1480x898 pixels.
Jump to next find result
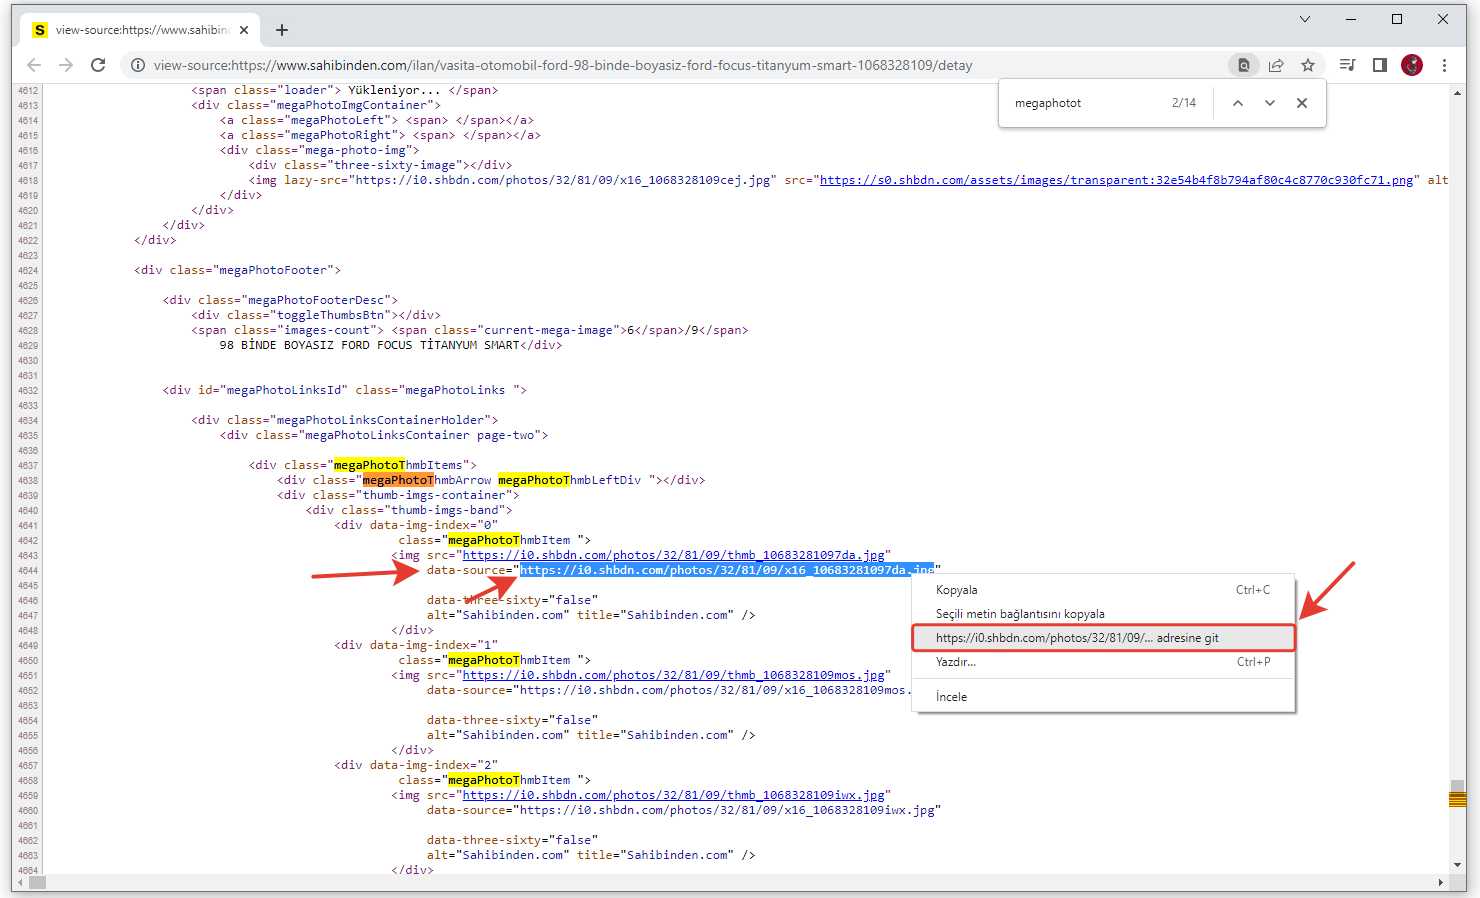pyautogui.click(x=1270, y=103)
